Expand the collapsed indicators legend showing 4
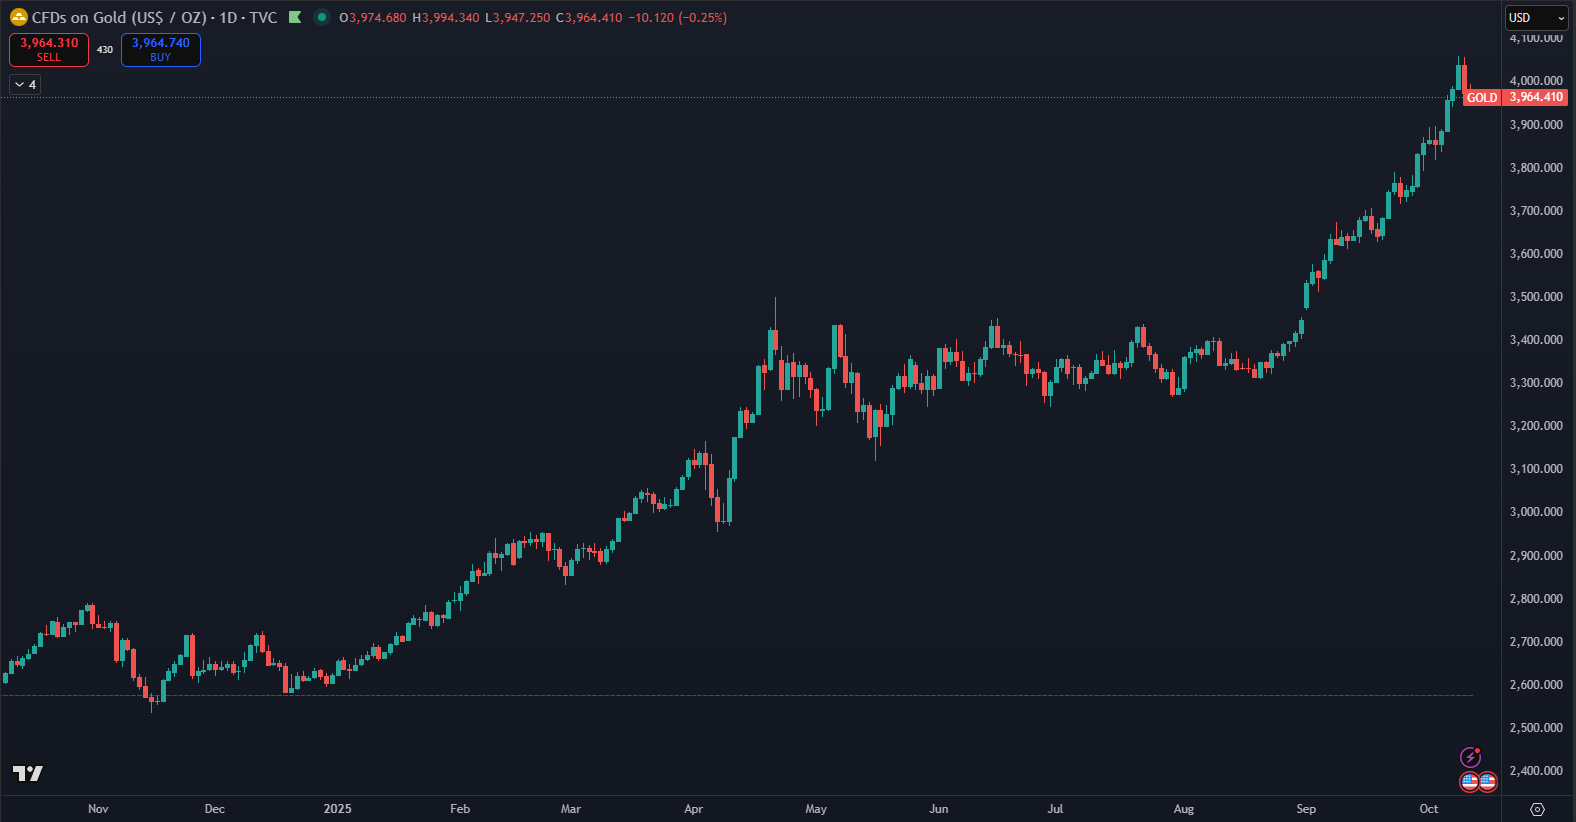 pyautogui.click(x=25, y=85)
